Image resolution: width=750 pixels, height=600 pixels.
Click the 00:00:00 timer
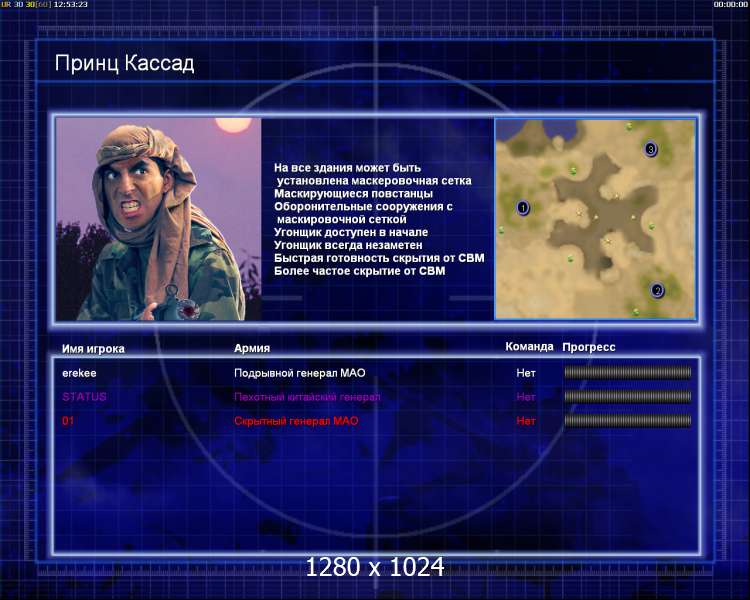[x=730, y=4]
